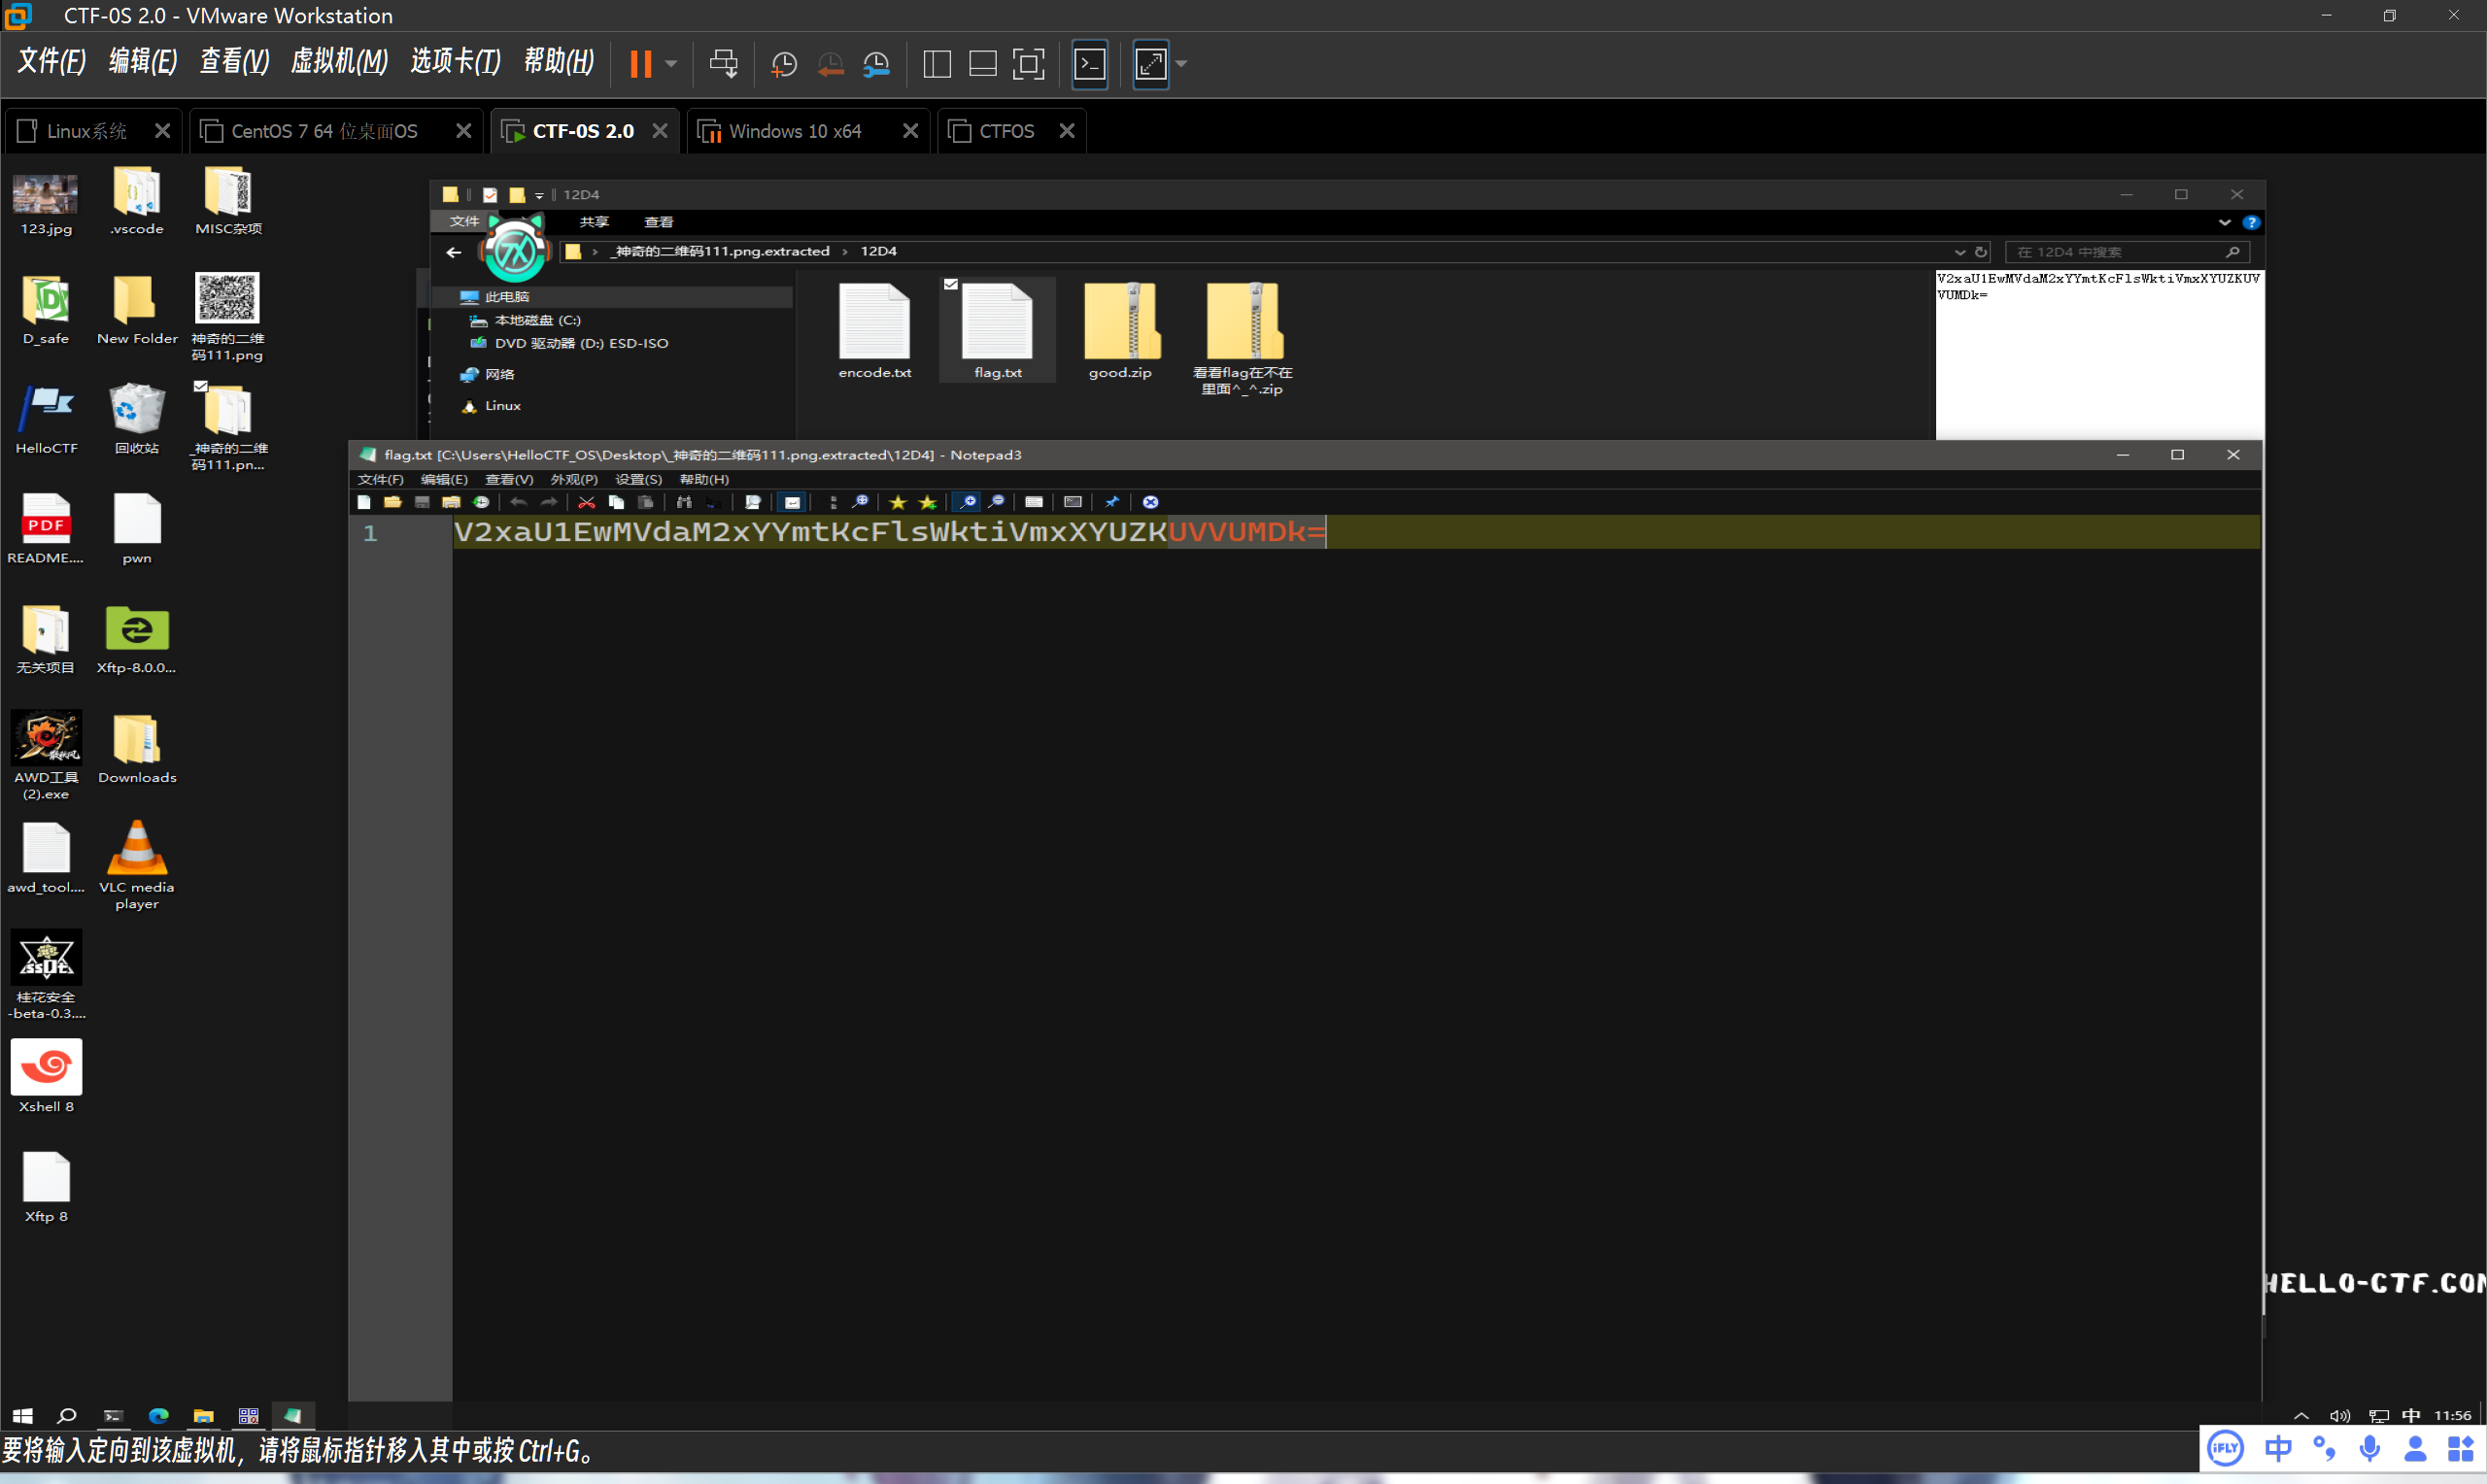Switch to the Windows 10 x64 tab

click(795, 131)
